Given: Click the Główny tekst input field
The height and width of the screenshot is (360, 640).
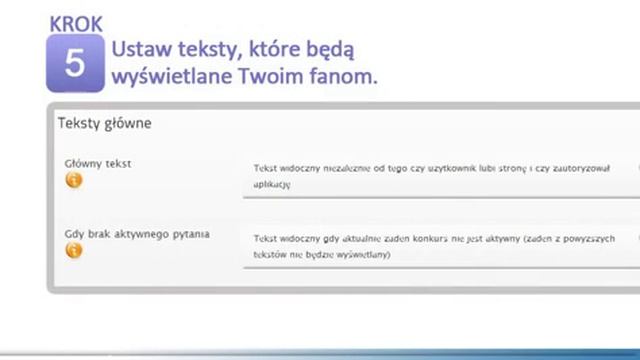Looking at the screenshot, I should (442, 177).
